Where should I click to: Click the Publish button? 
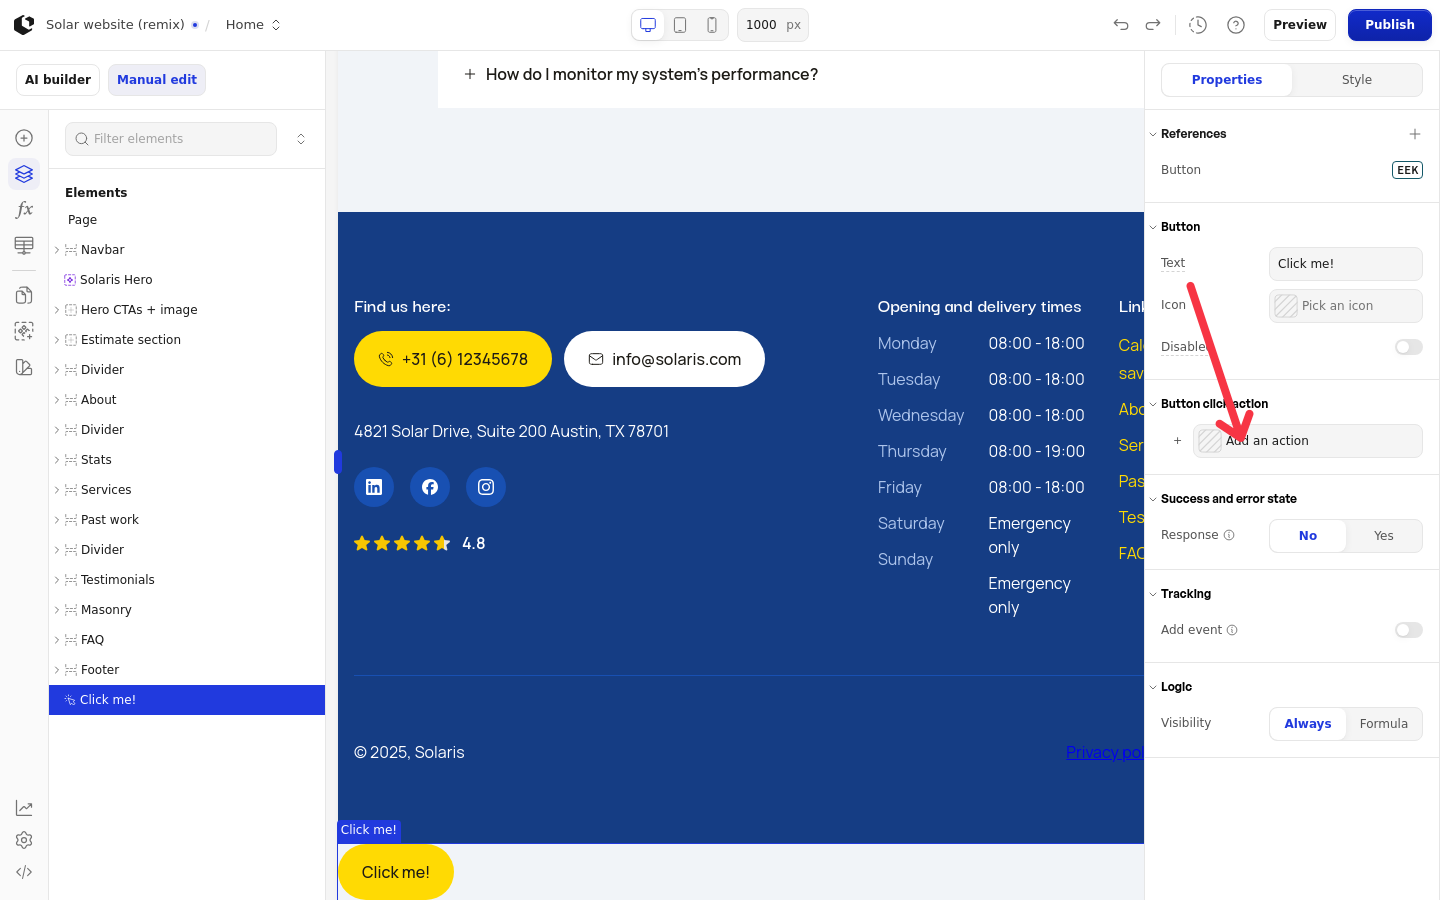(x=1389, y=25)
